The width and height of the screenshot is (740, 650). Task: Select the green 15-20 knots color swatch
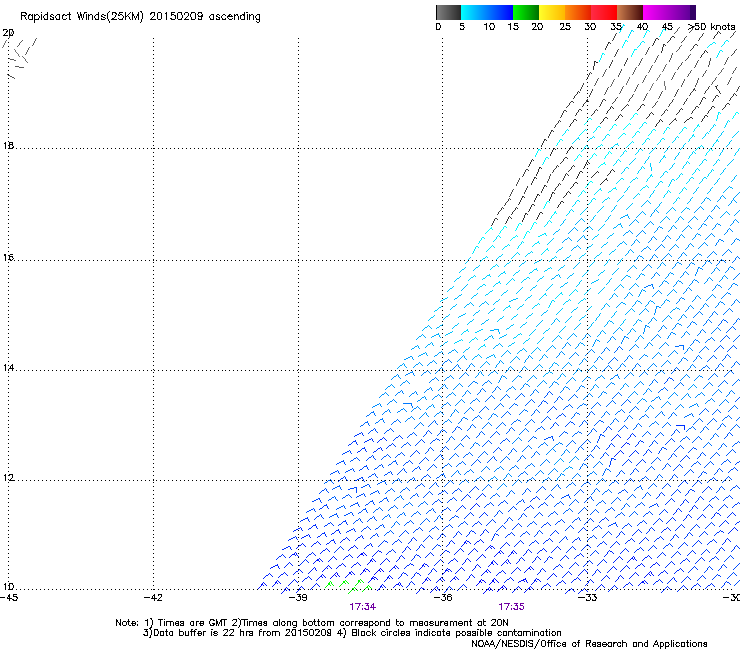(x=526, y=12)
